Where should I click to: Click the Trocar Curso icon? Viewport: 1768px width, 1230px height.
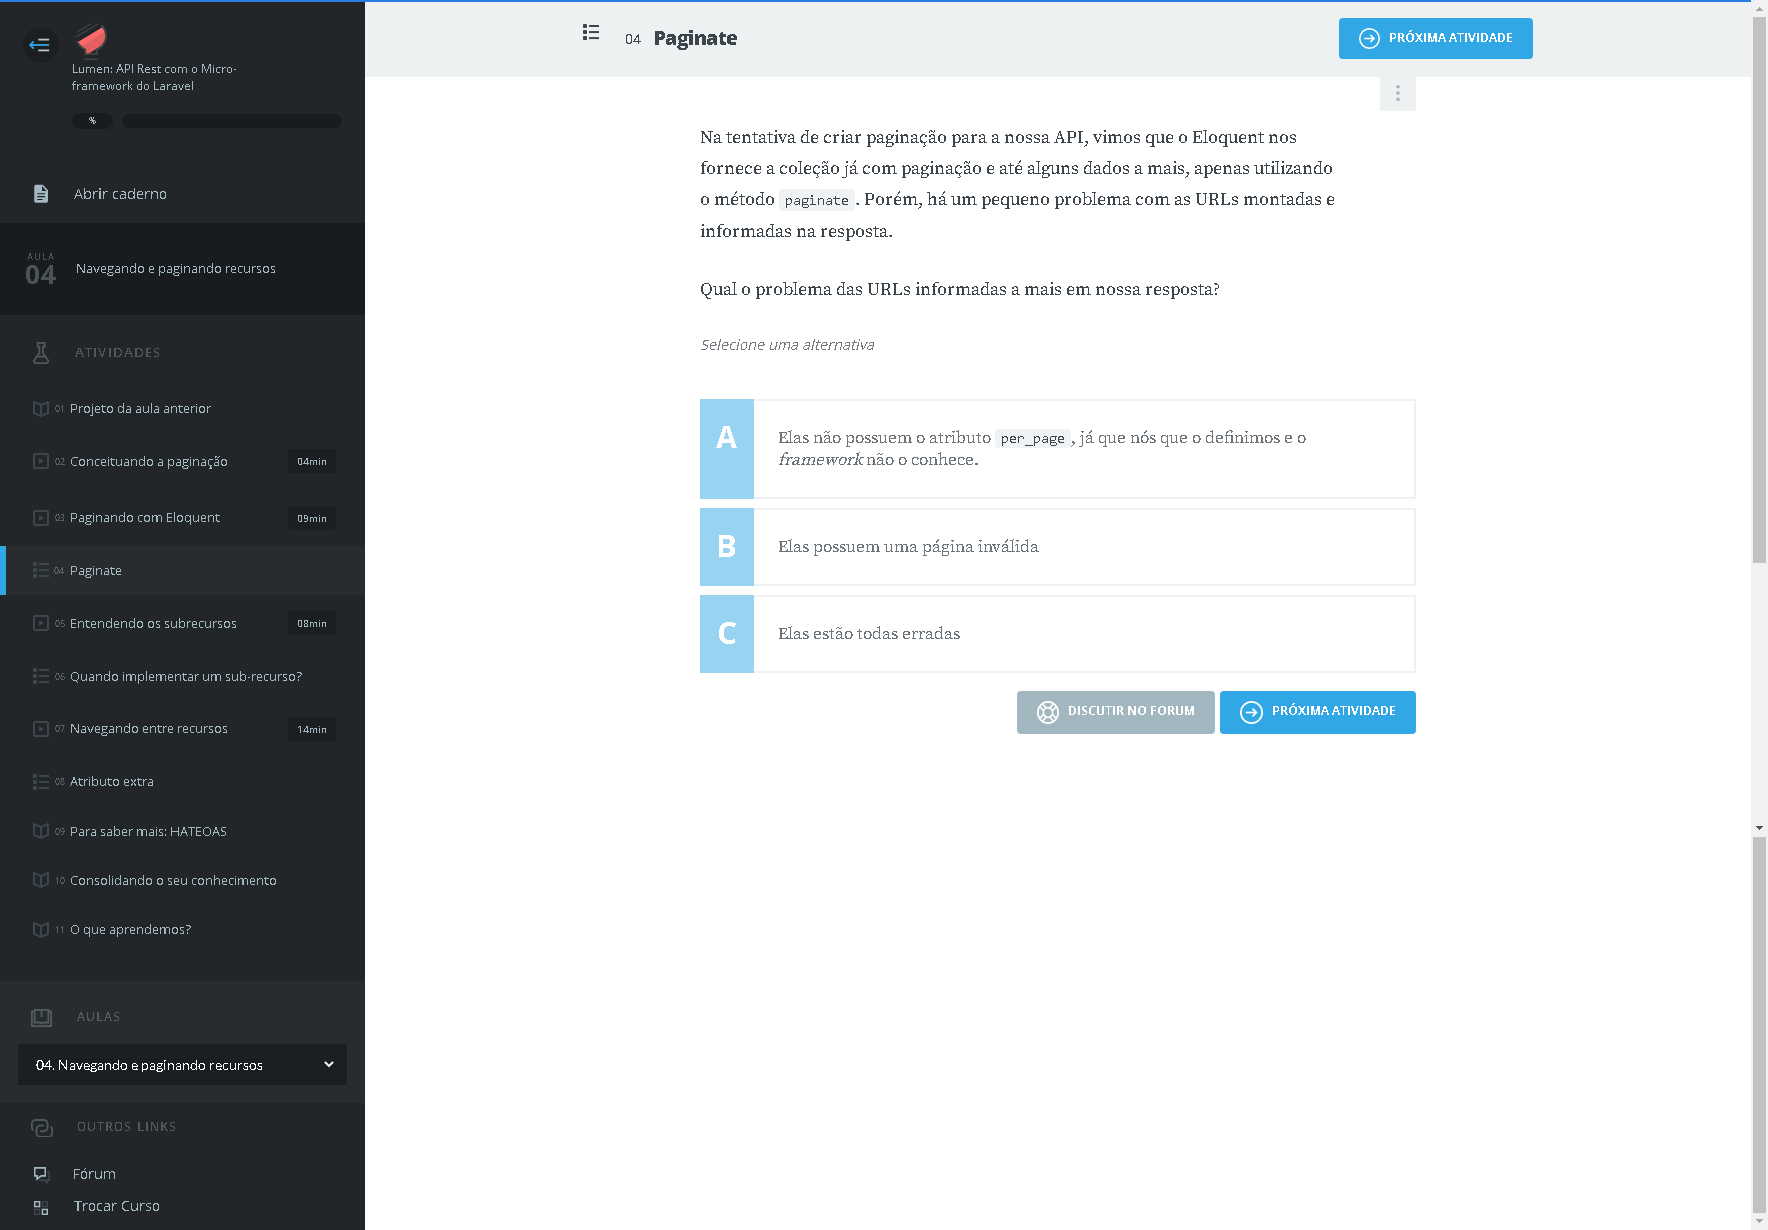41,1207
